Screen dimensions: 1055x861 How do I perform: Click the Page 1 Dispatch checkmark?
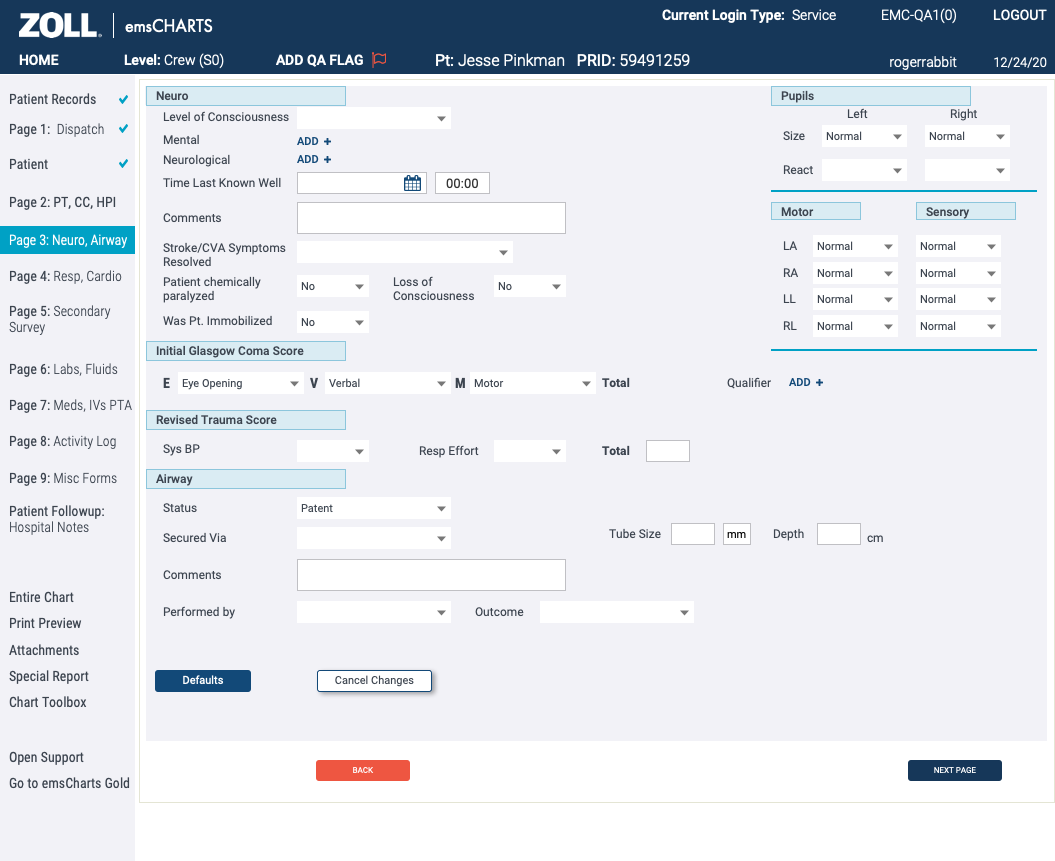click(123, 128)
